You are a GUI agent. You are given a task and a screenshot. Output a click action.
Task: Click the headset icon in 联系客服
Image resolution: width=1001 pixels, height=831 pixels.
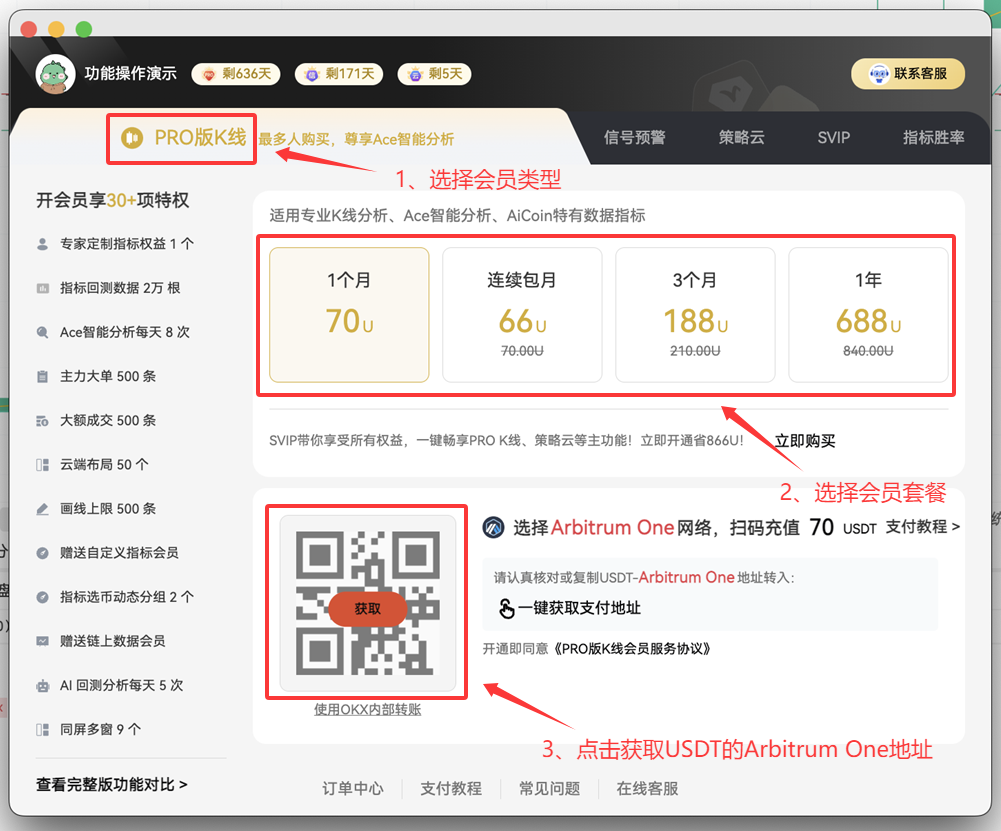879,74
